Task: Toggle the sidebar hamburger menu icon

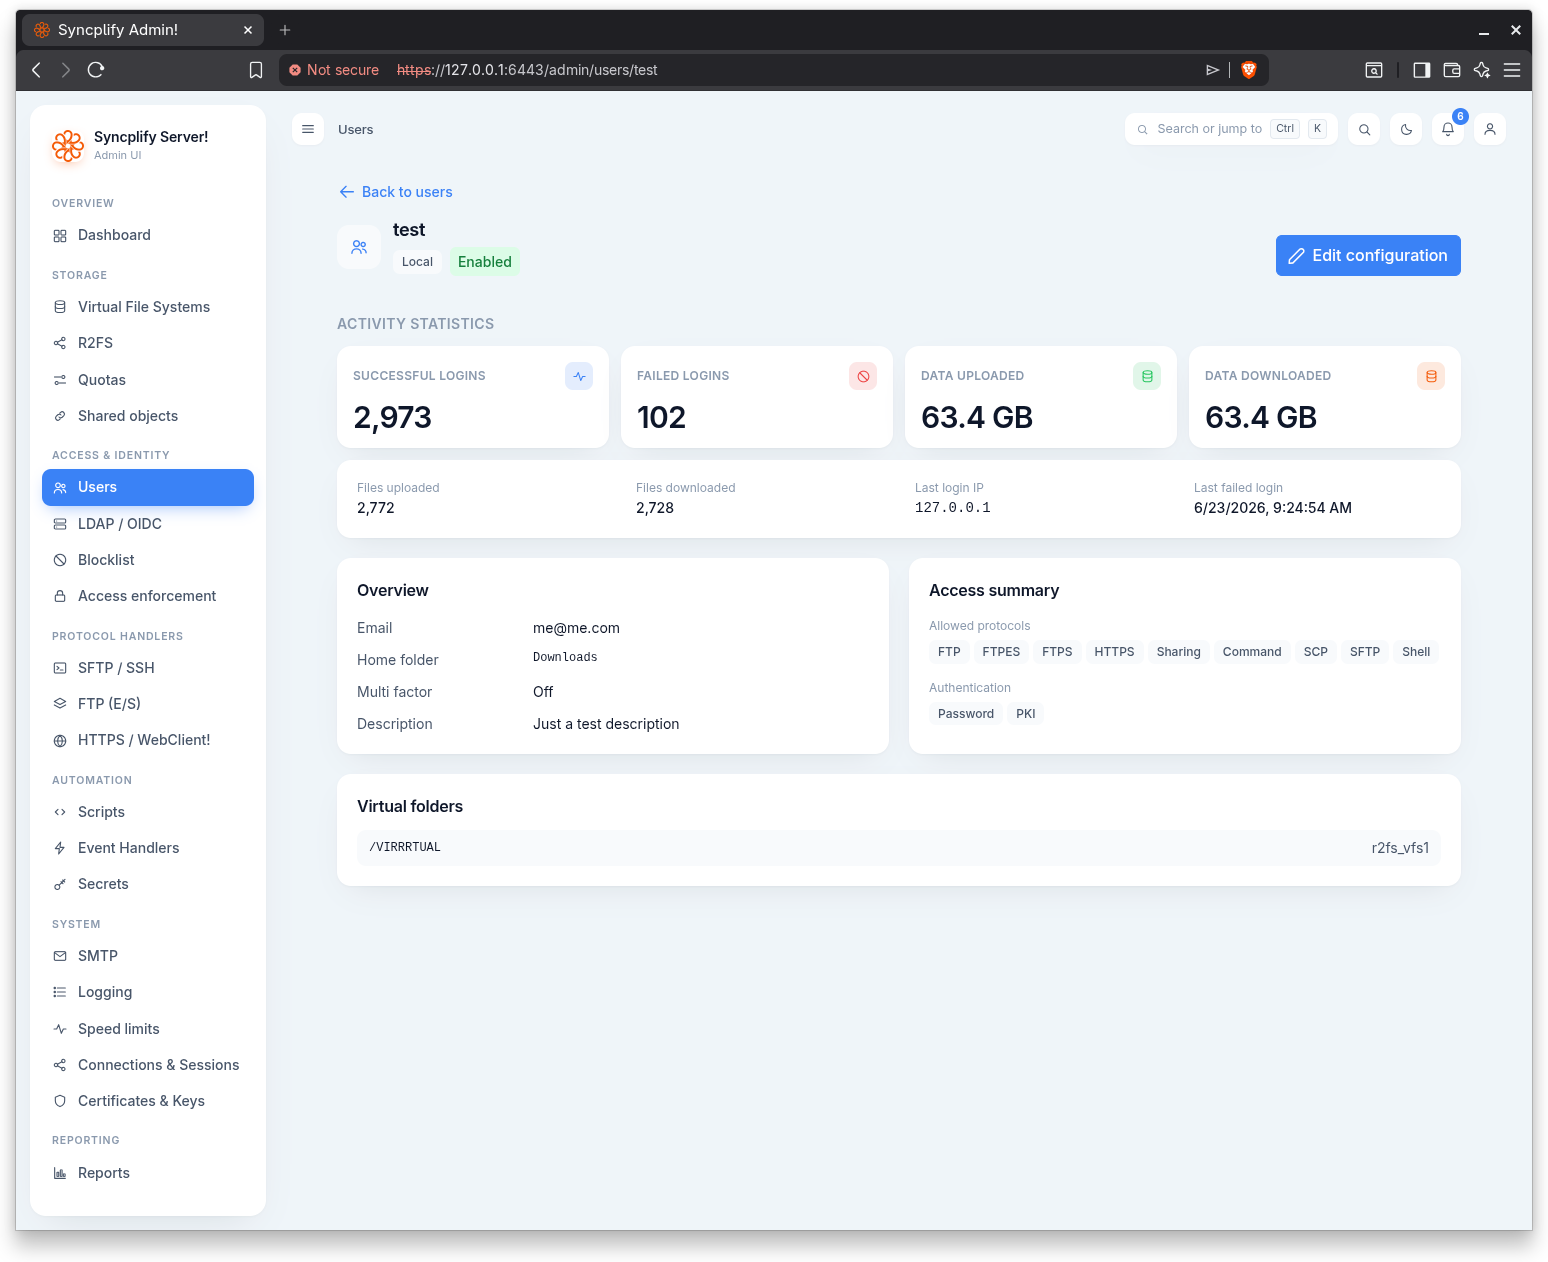Action: point(308,129)
